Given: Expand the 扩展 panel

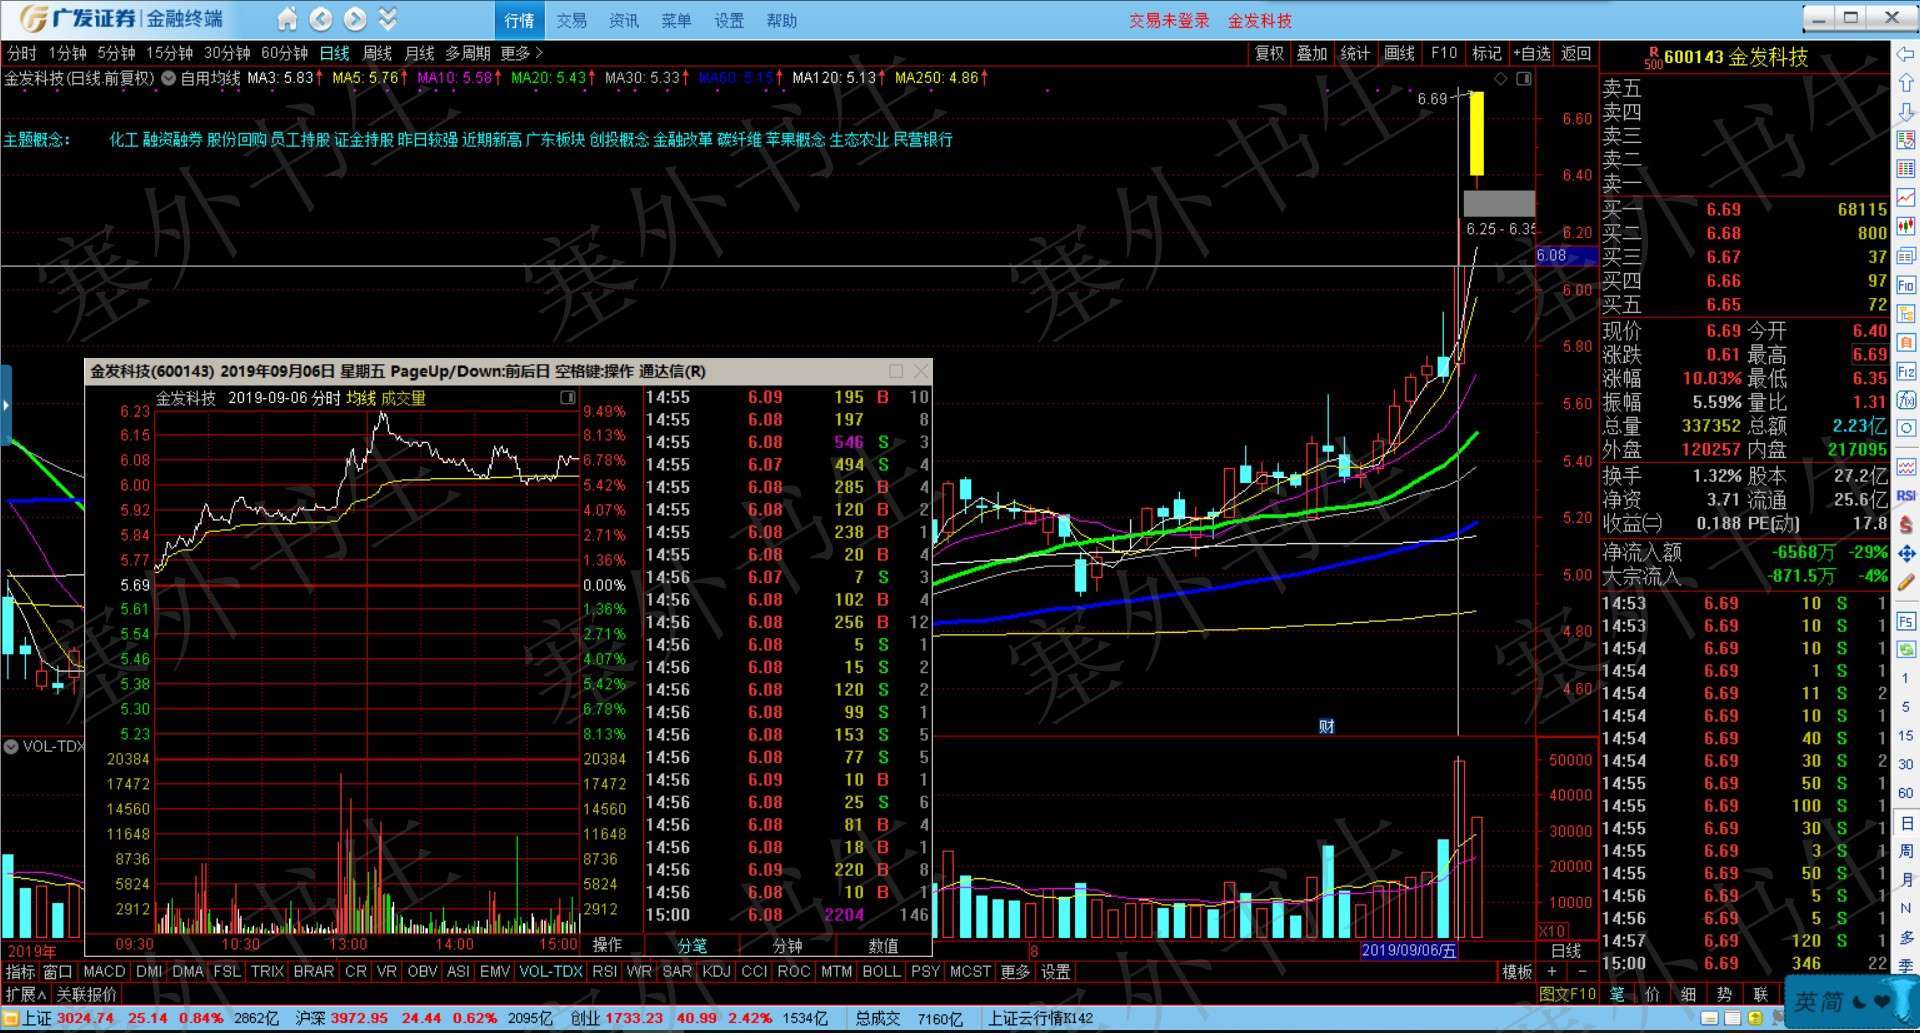Looking at the screenshot, I should [26, 994].
